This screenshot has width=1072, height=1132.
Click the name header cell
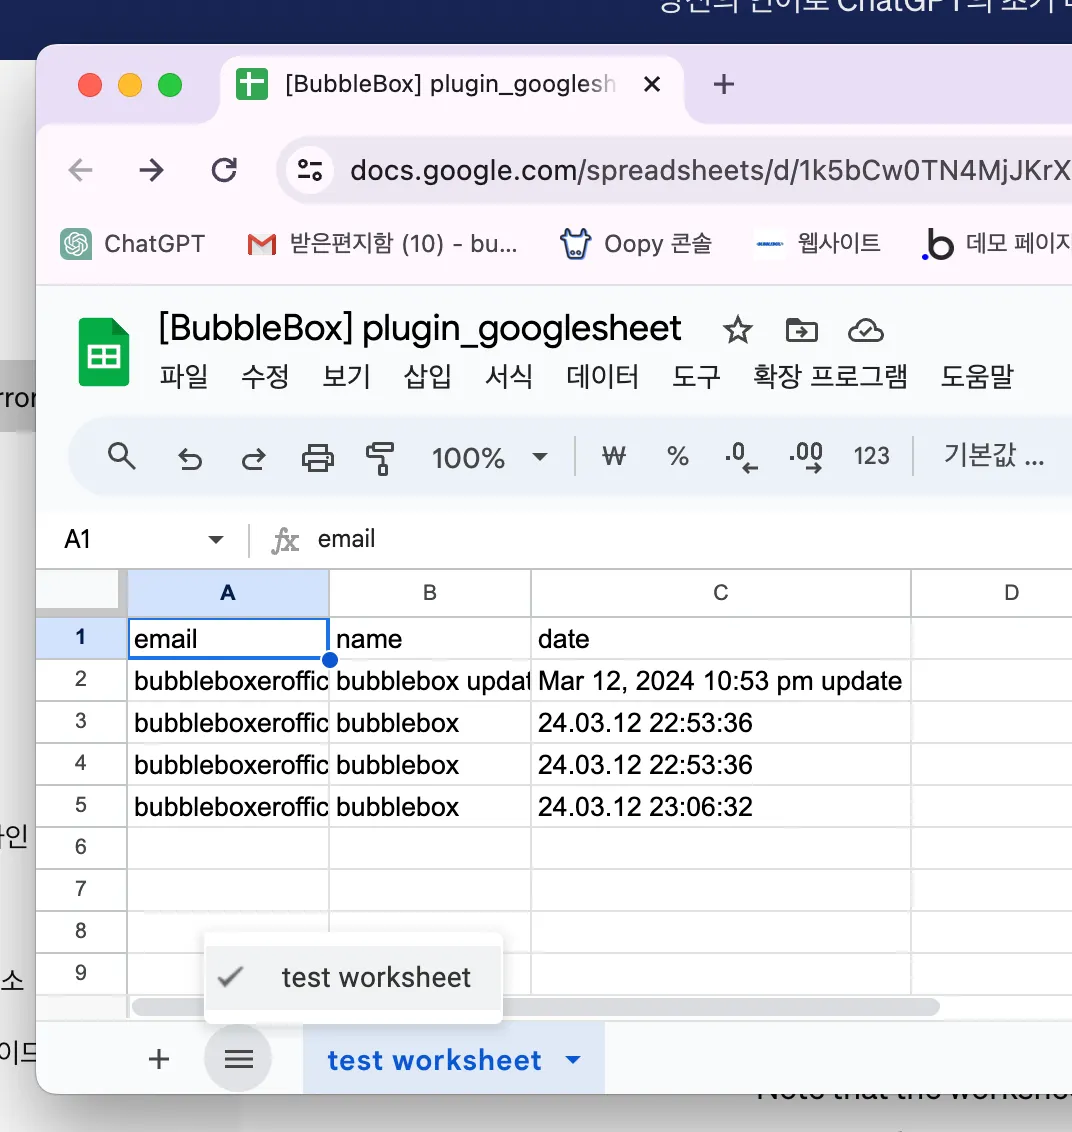pos(430,639)
